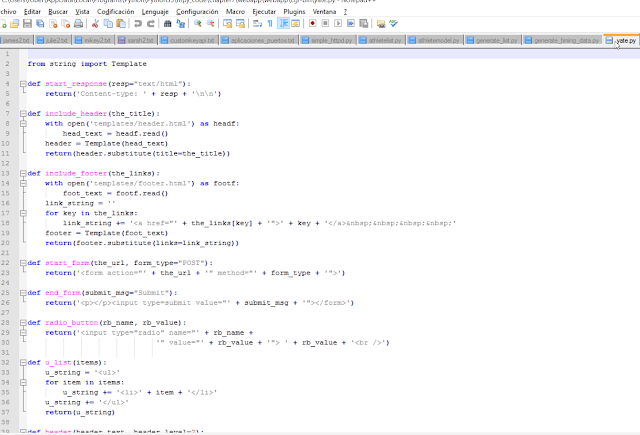Image resolution: width=640 pixels, height=435 pixels.
Task: Open the Plugins menu
Action: click(294, 11)
